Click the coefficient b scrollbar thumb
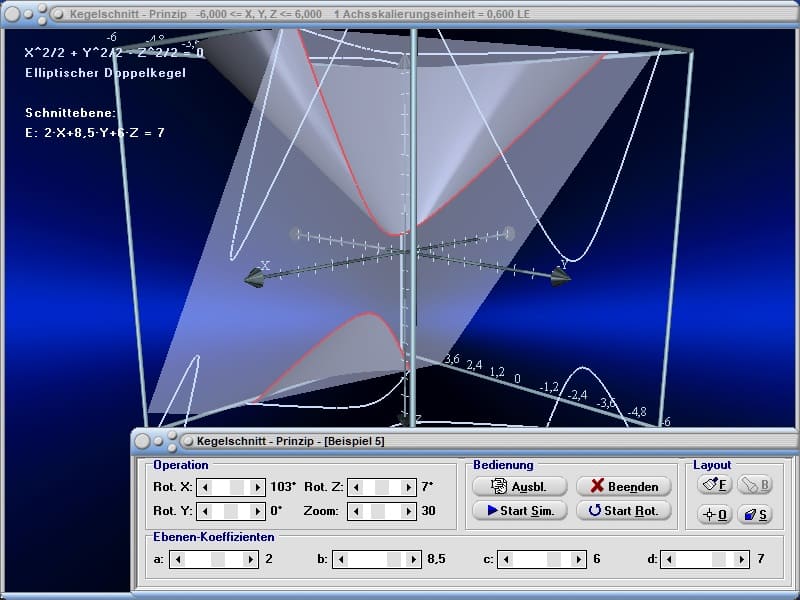The image size is (800, 600). click(x=394, y=559)
